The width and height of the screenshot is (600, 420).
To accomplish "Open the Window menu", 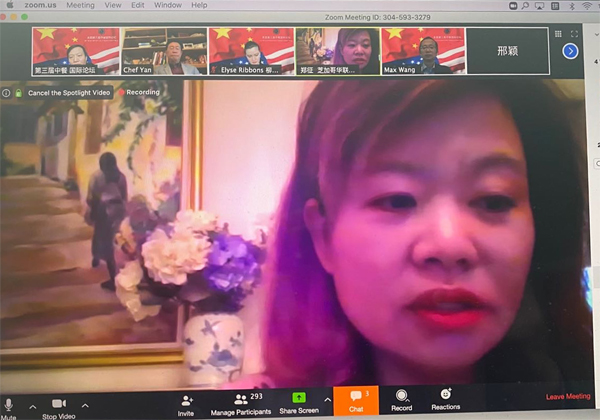I will click(x=168, y=5).
